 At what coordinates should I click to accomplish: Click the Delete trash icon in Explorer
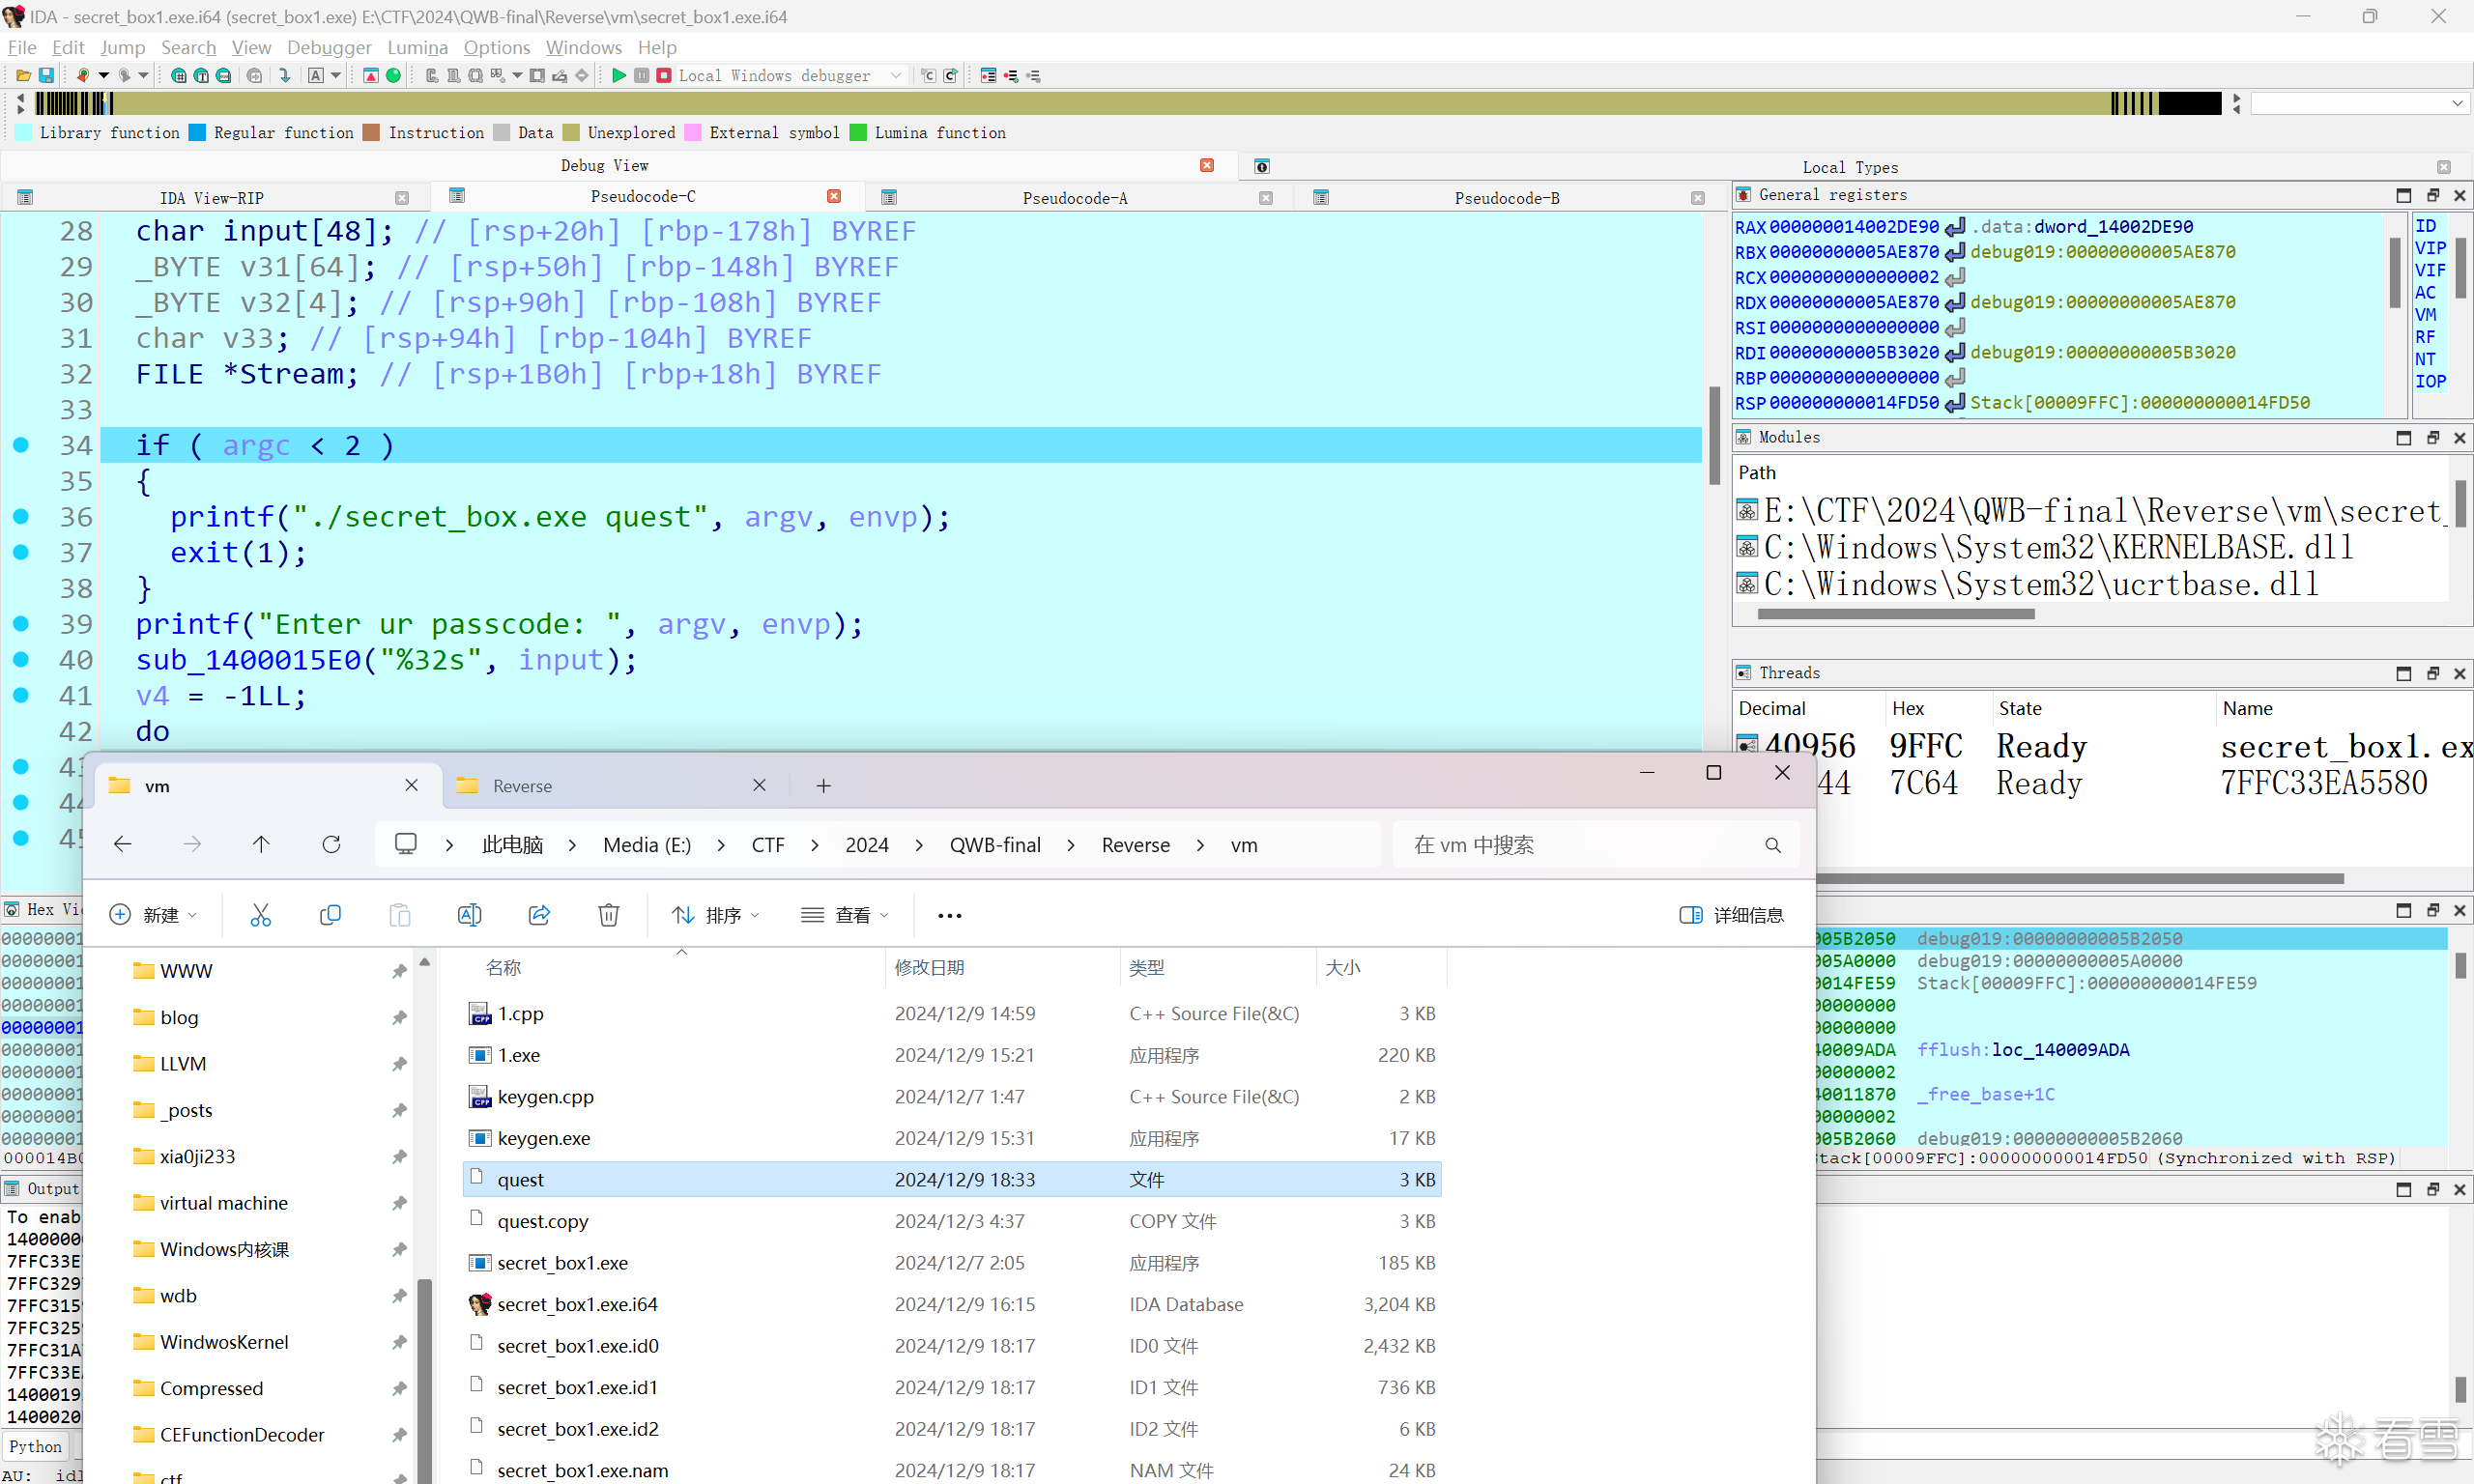click(608, 914)
